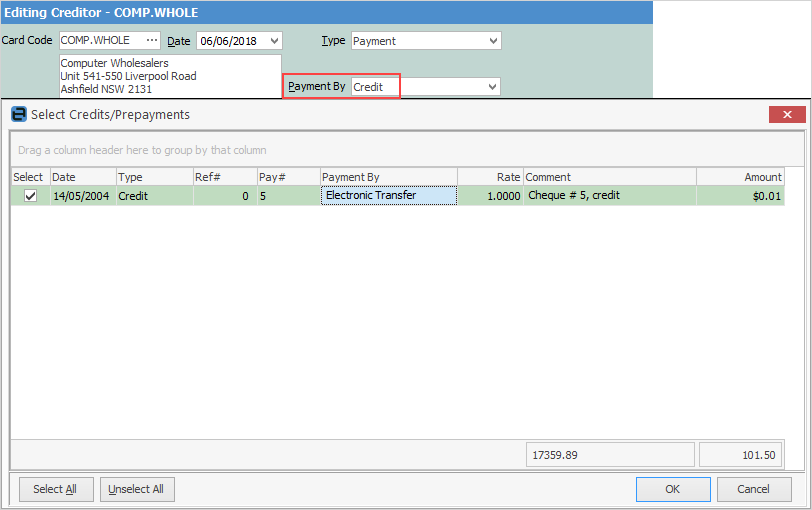The width and height of the screenshot is (812, 510).
Task: Close the Select Credits/Prepayments dialog
Action: click(787, 114)
